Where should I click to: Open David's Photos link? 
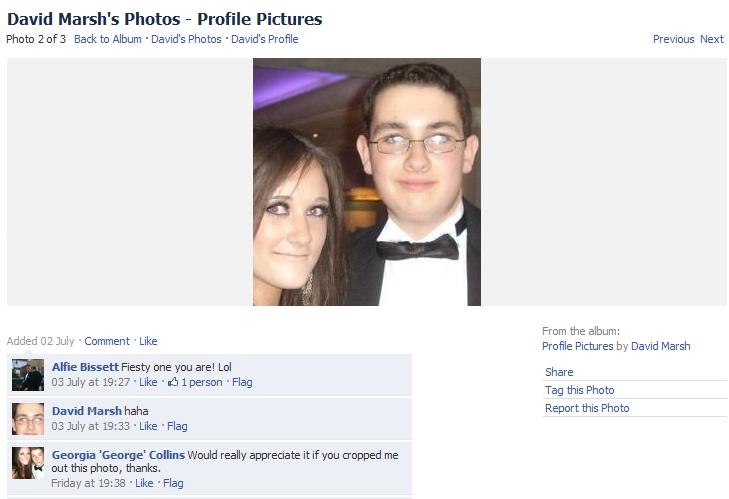coord(186,39)
